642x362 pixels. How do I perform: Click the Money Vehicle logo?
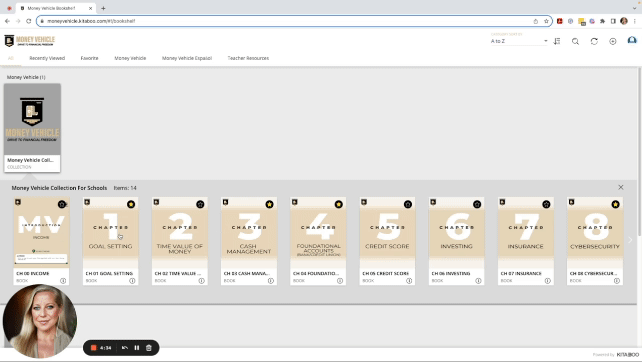(29, 41)
